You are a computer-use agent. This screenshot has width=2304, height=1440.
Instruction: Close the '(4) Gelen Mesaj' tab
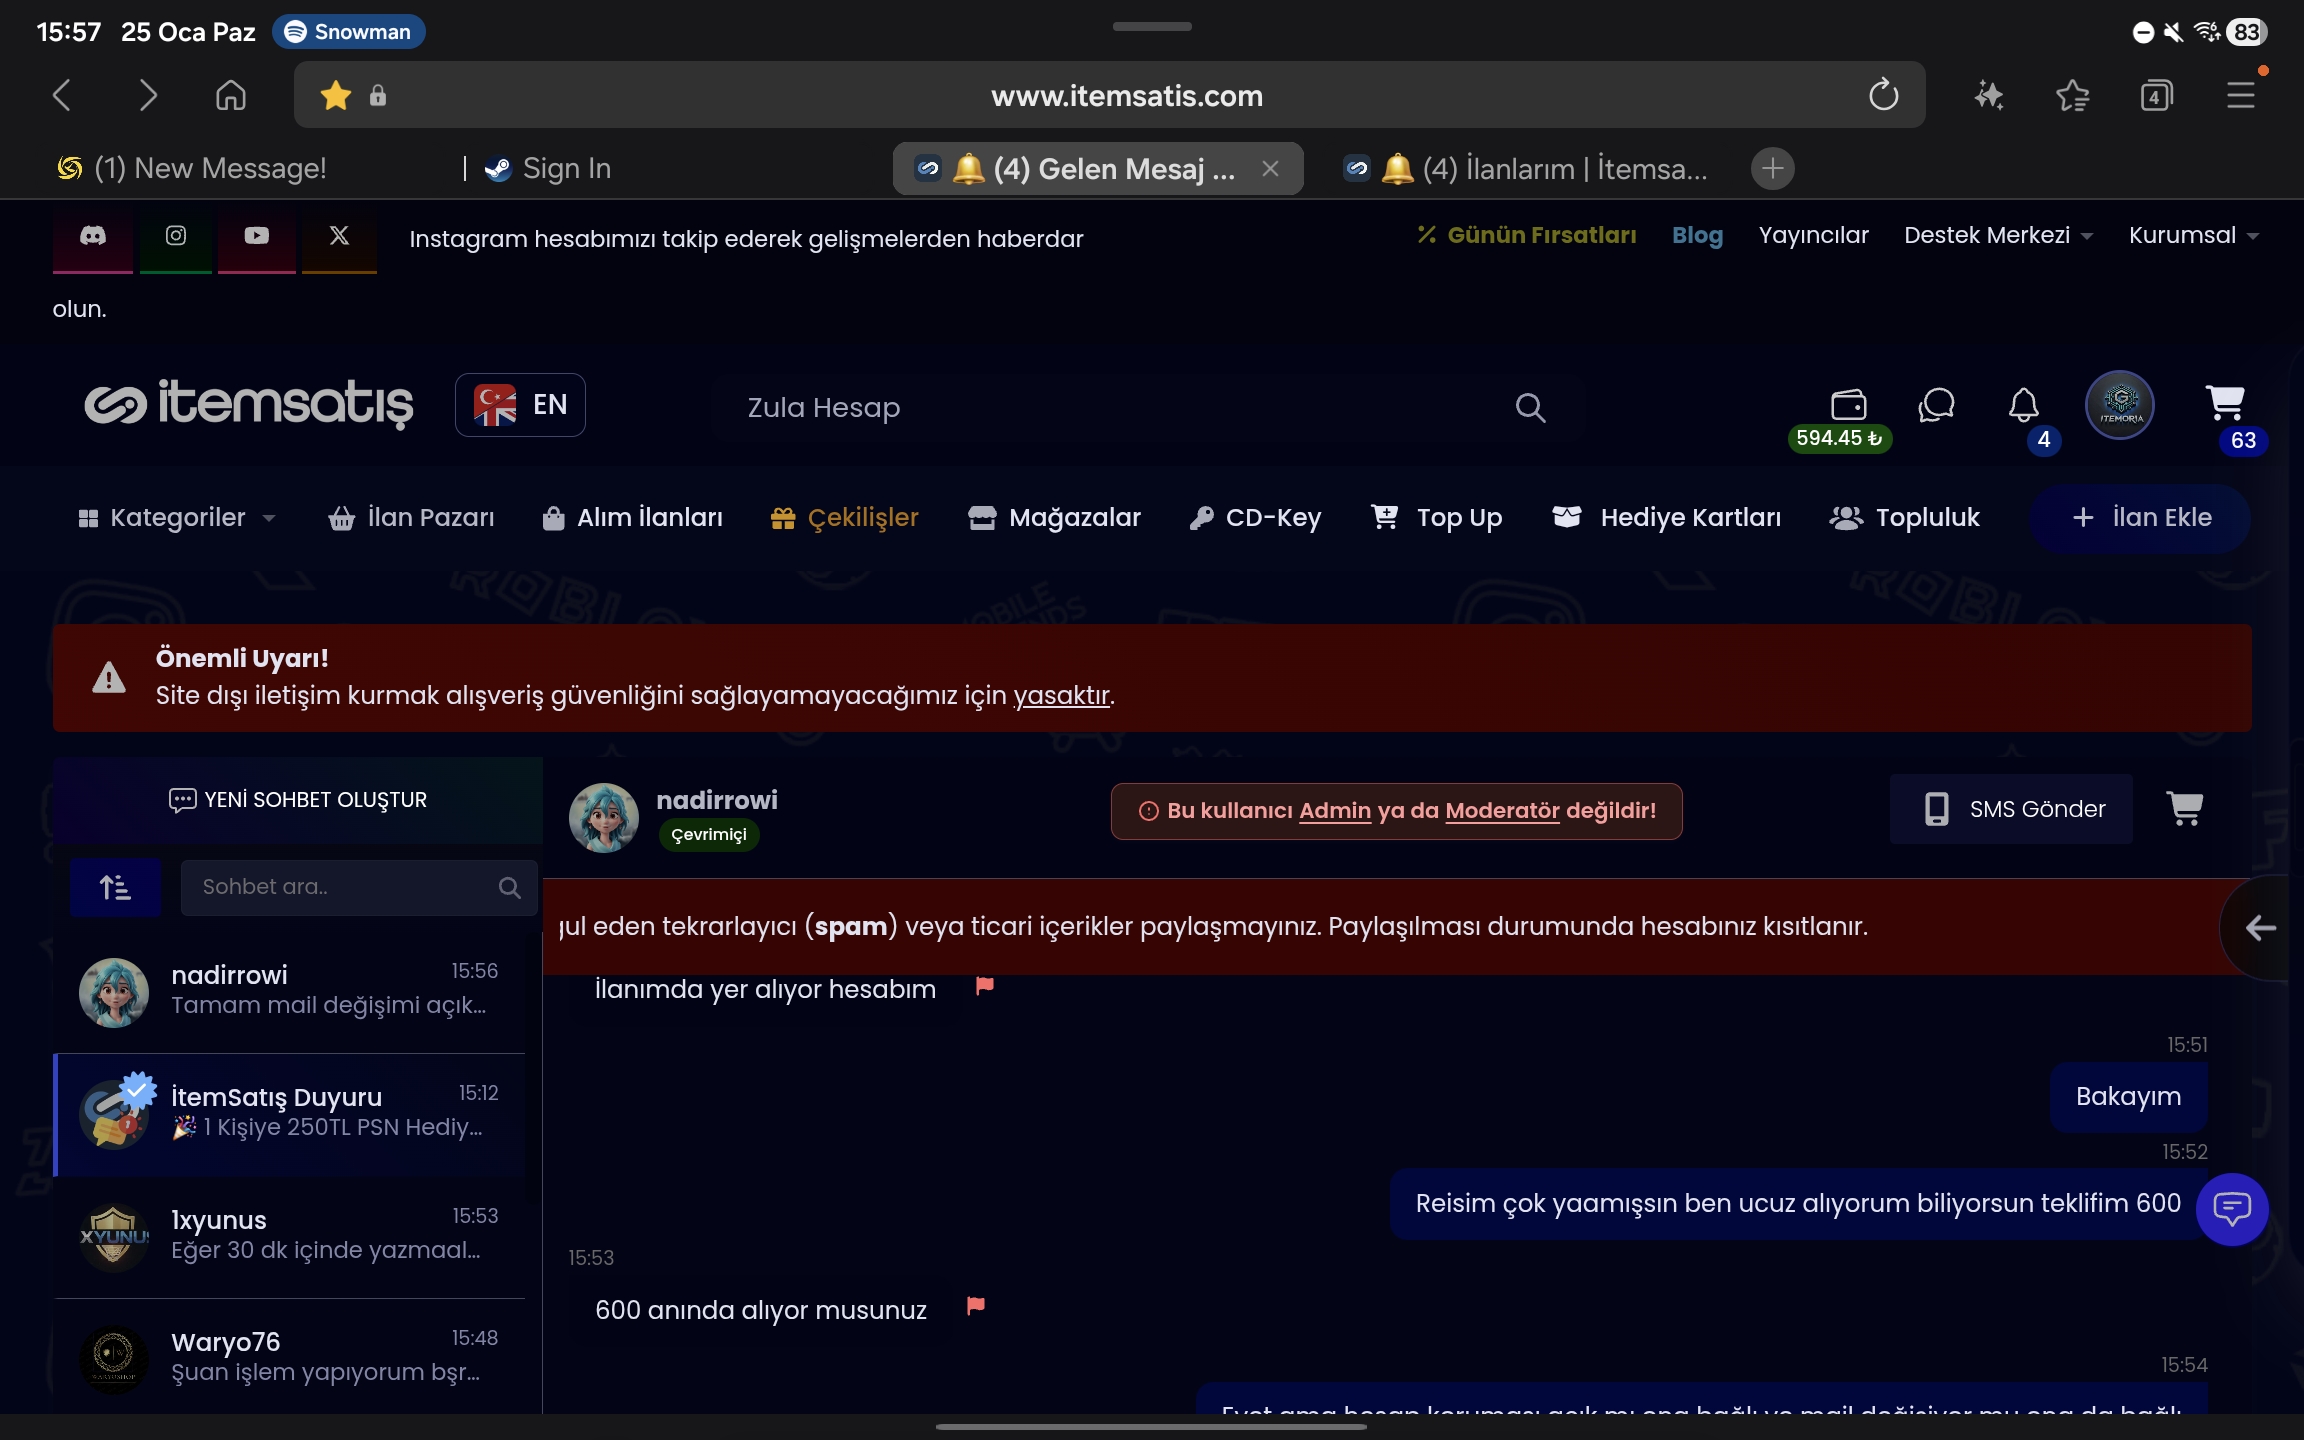pos(1270,169)
